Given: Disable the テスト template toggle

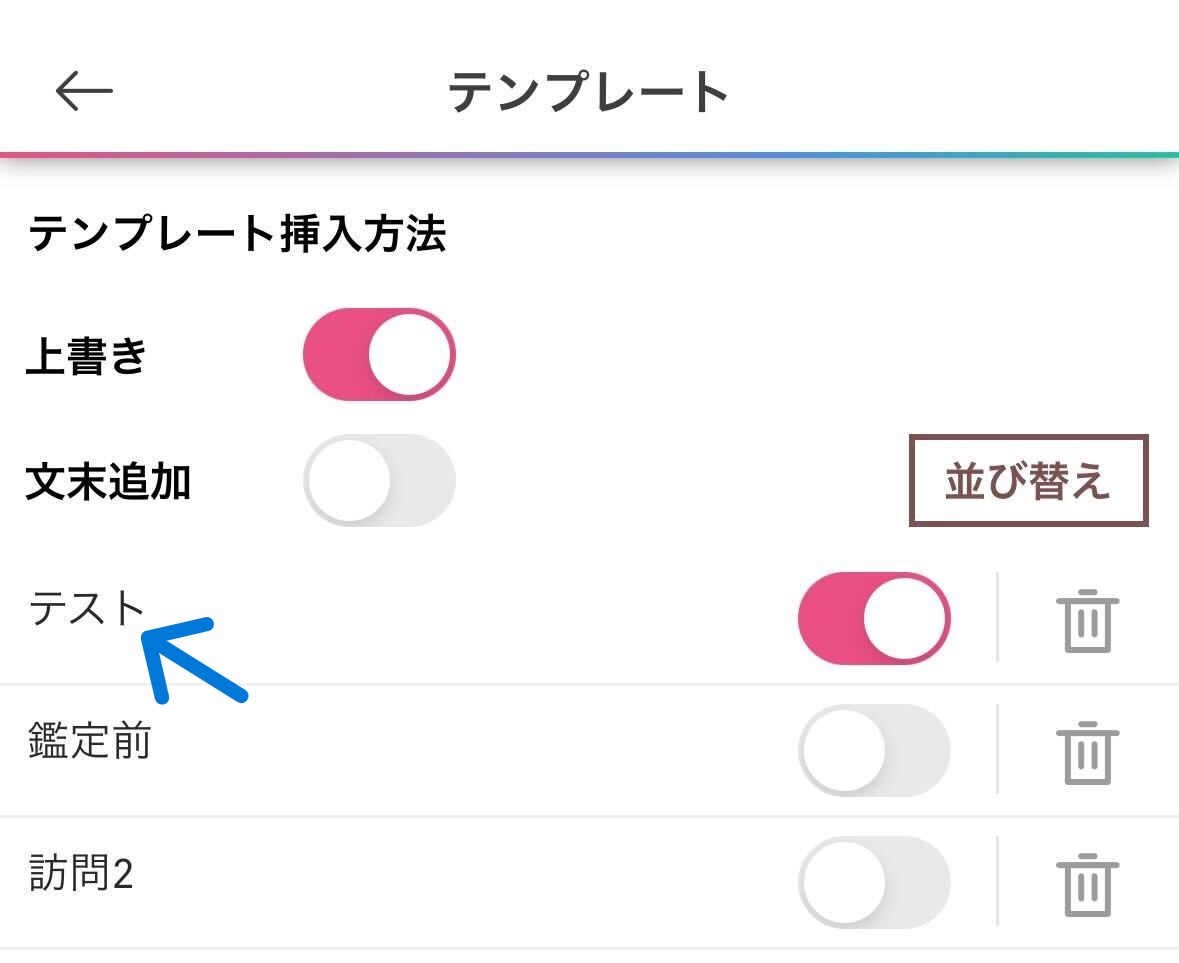Looking at the screenshot, I should tap(874, 618).
